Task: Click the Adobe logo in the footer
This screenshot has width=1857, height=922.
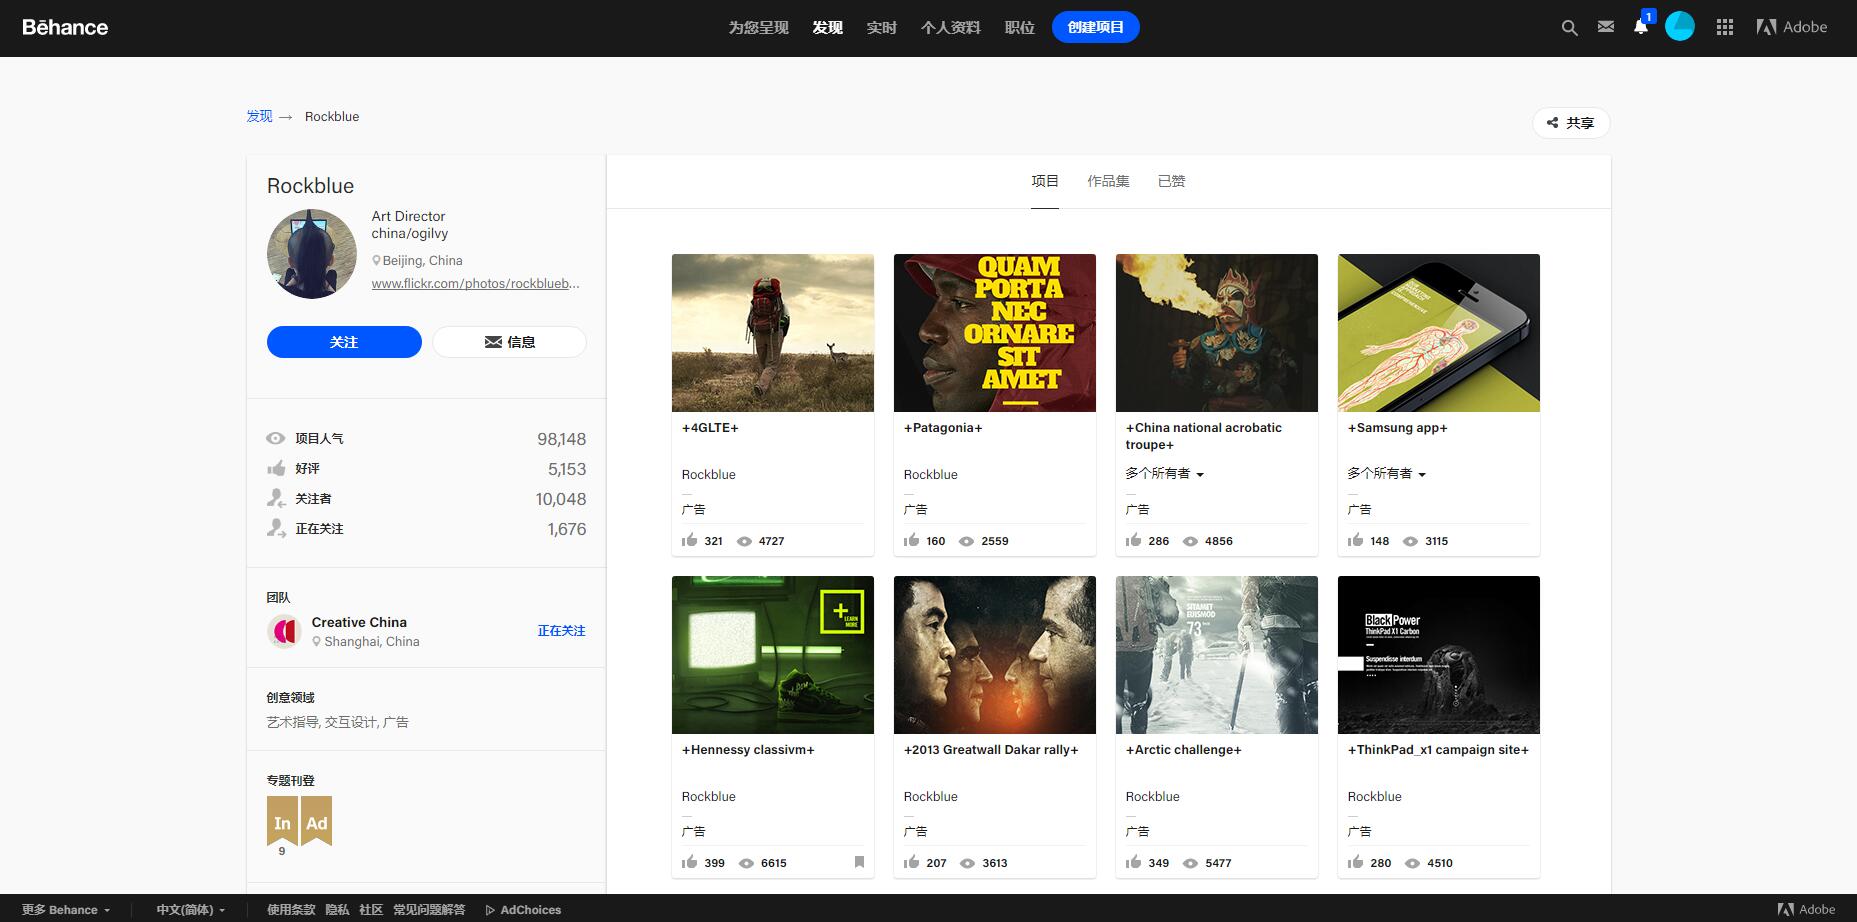Action: [x=1806, y=909]
